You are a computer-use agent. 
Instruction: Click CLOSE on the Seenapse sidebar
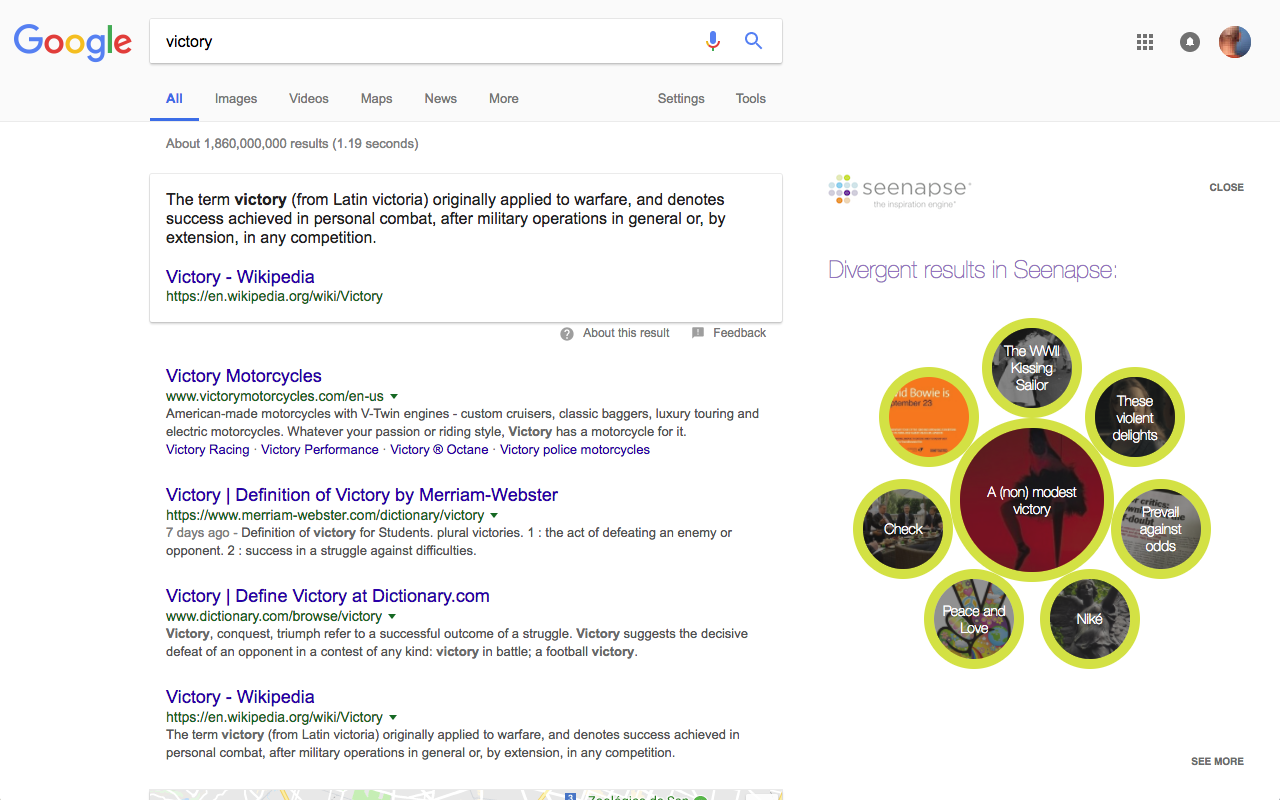pos(1226,187)
